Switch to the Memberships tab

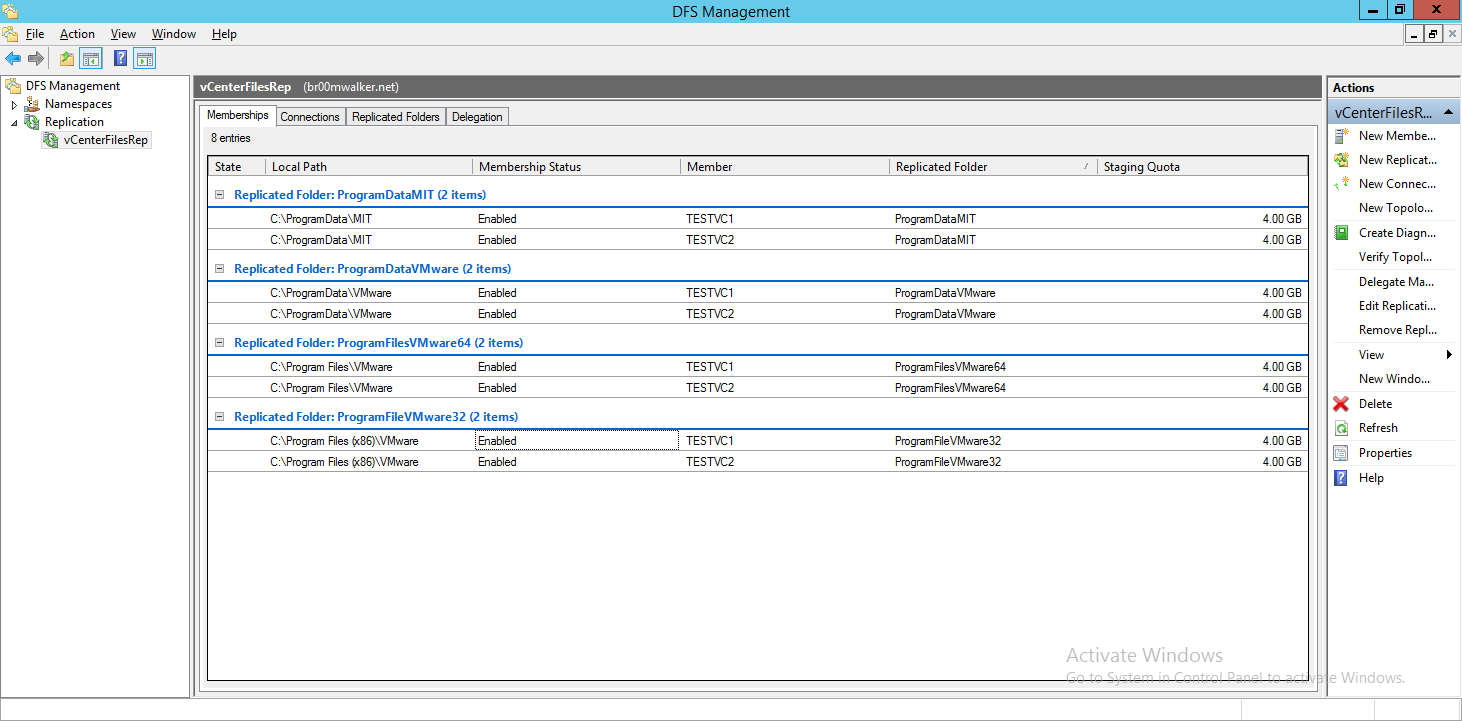tap(237, 115)
